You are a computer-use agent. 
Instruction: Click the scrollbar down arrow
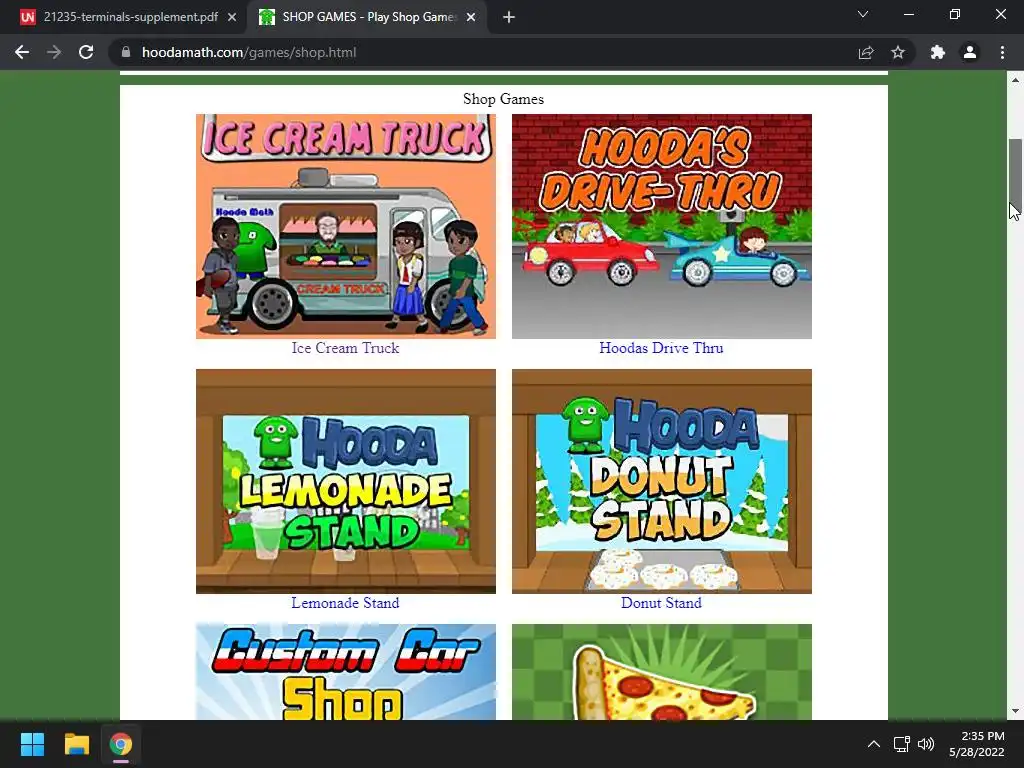click(x=1015, y=711)
